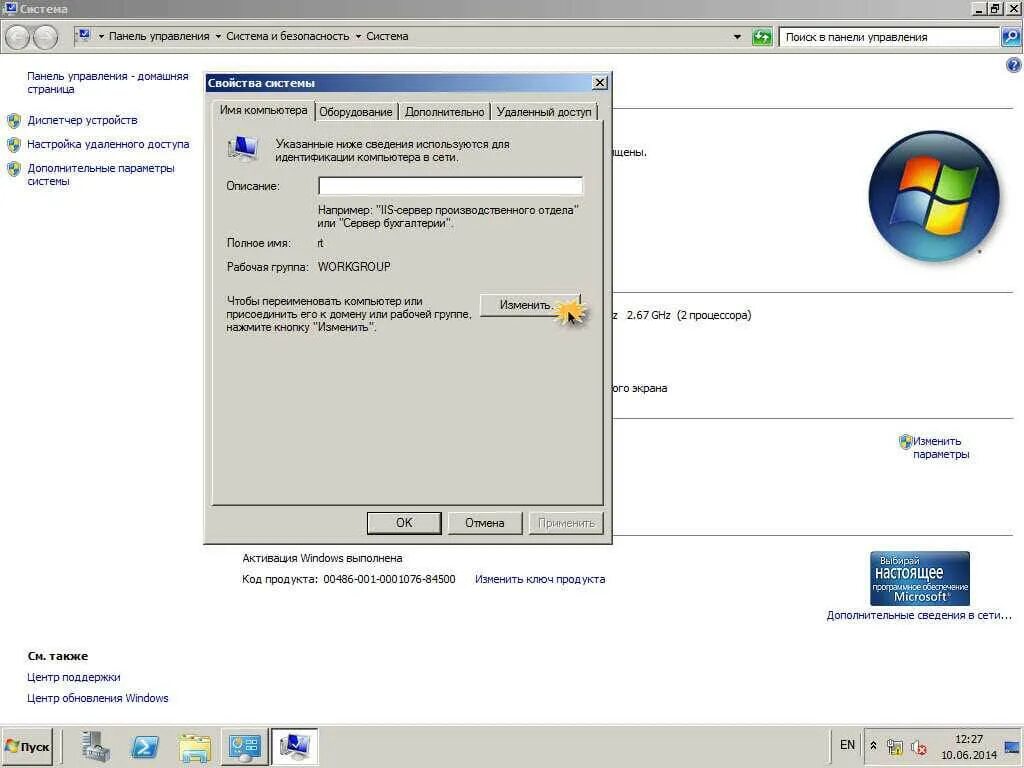The image size is (1024, 768).
Task: Click Изменить ключ продукта link
Action: [x=539, y=579]
